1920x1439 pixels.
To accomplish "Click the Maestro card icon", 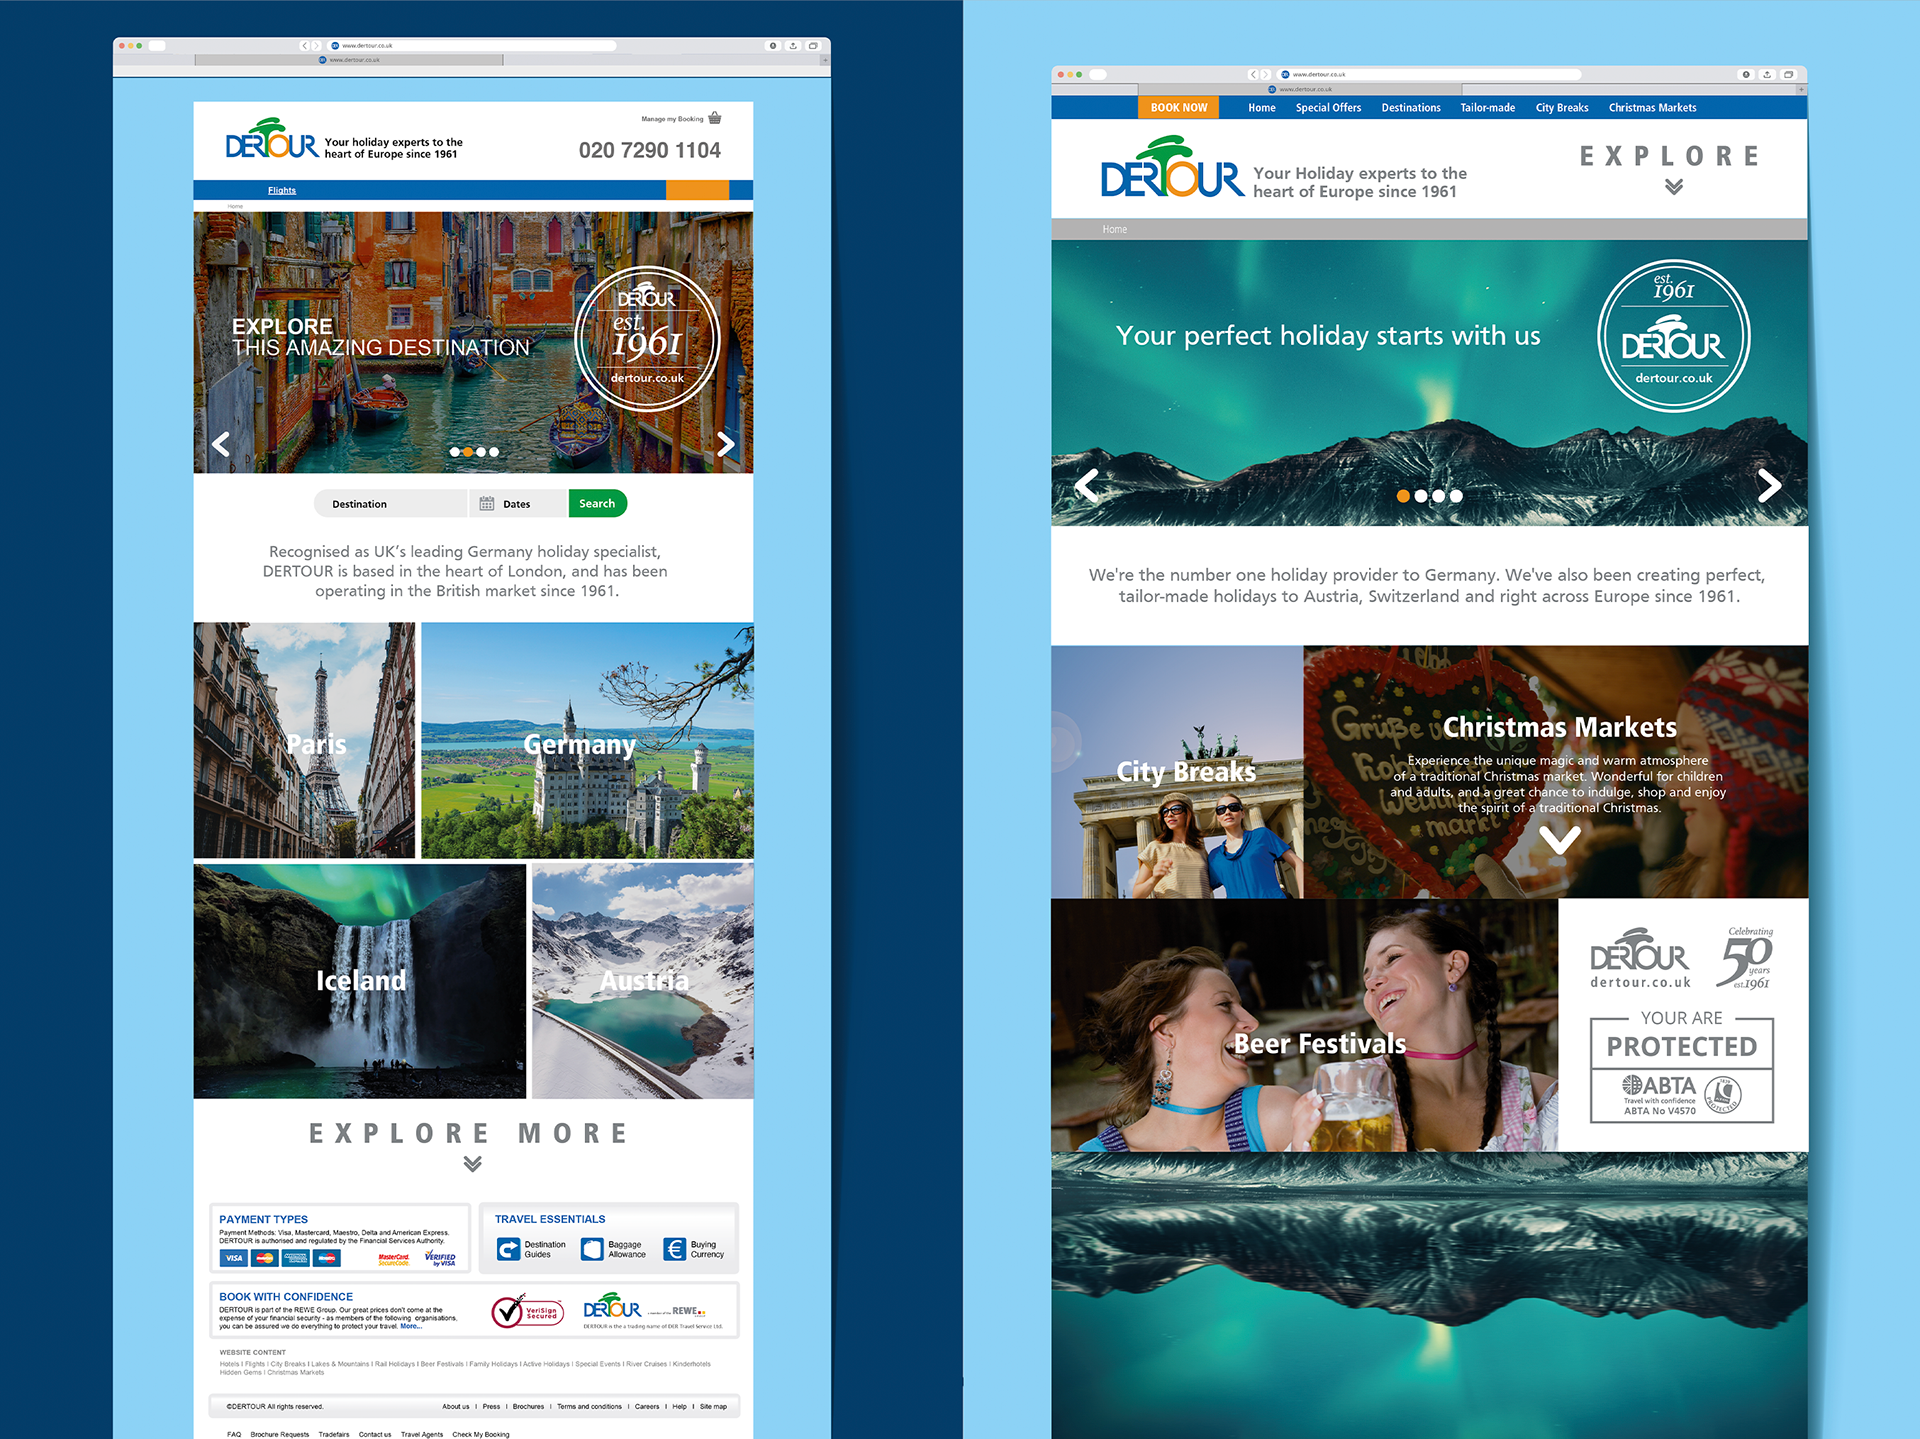I will click(x=327, y=1258).
